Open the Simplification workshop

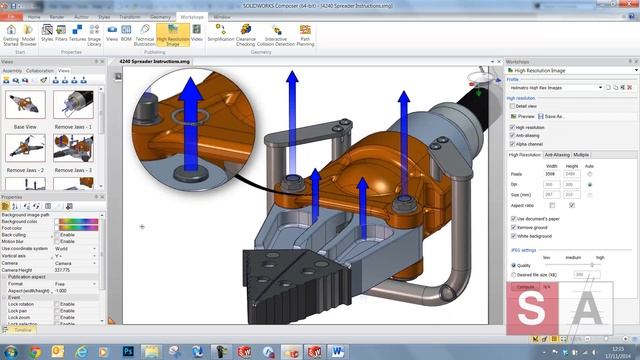[221, 33]
